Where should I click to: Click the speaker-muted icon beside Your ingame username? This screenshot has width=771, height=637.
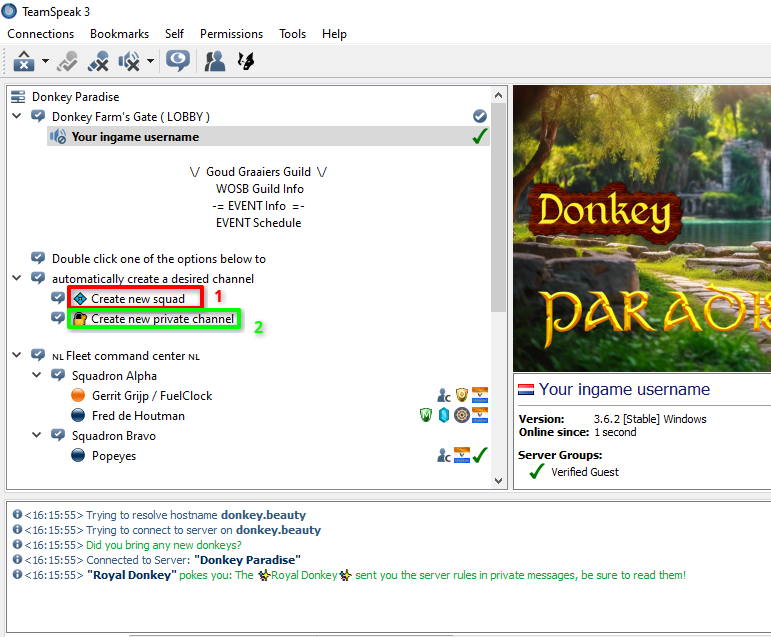[x=58, y=136]
